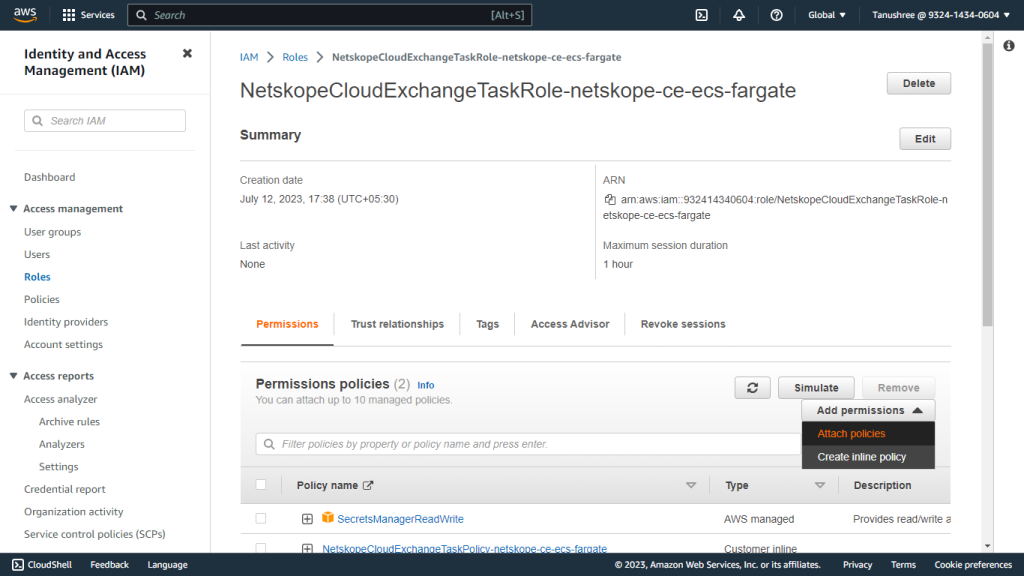Select the NetskopeCloudExchangeTaskPolicy row checkbox
This screenshot has width=1024, height=576.
[261, 548]
